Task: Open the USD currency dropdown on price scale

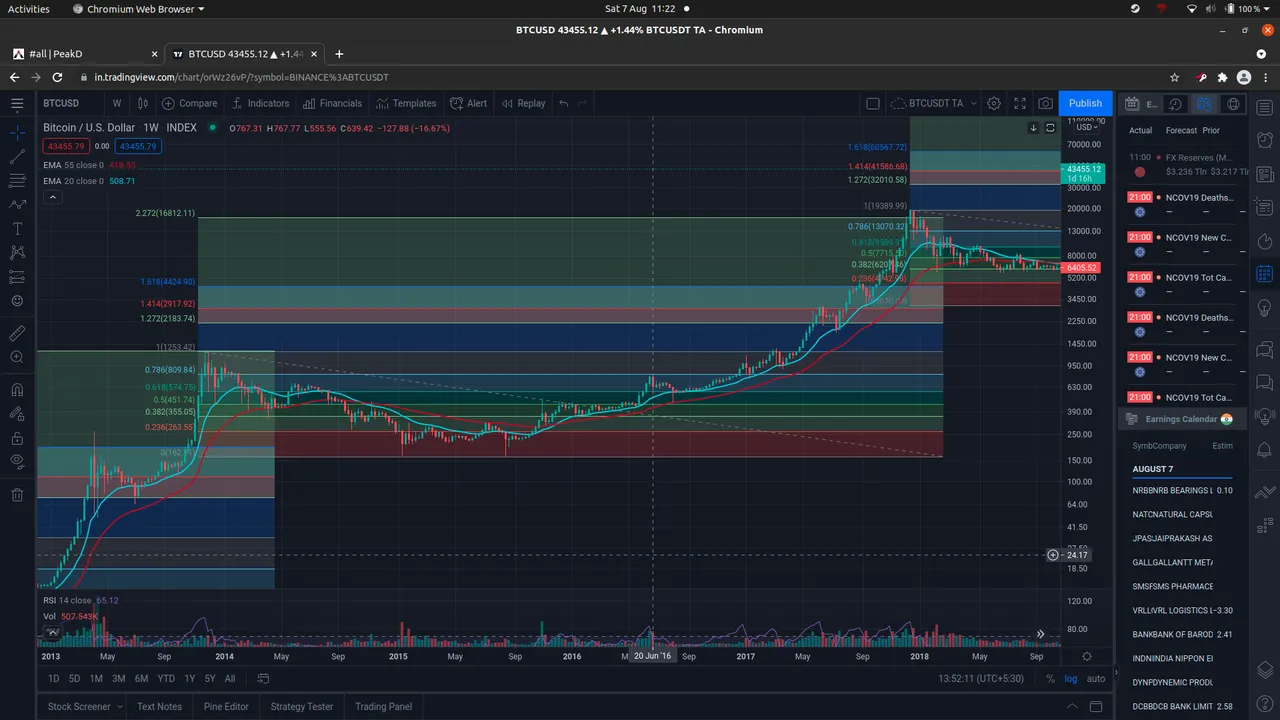Action: click(x=1086, y=127)
